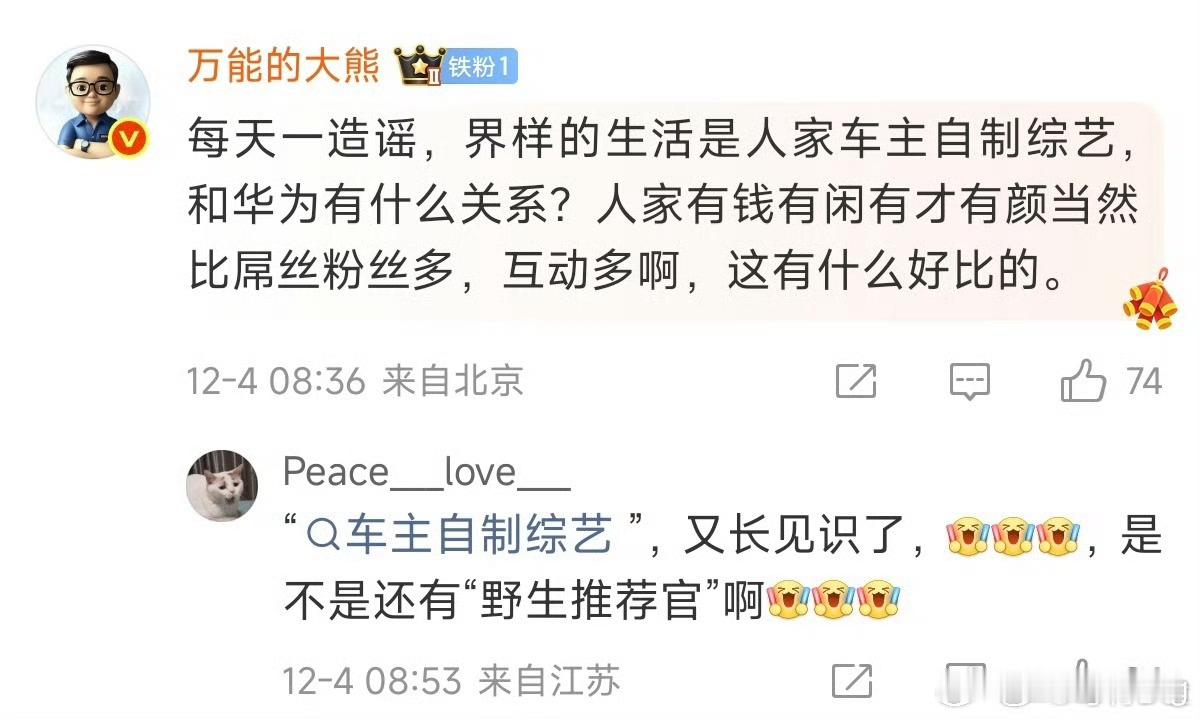
Task: Tap the first laughing-crying emoji after 又长见识了
Action: pyautogui.click(x=964, y=539)
